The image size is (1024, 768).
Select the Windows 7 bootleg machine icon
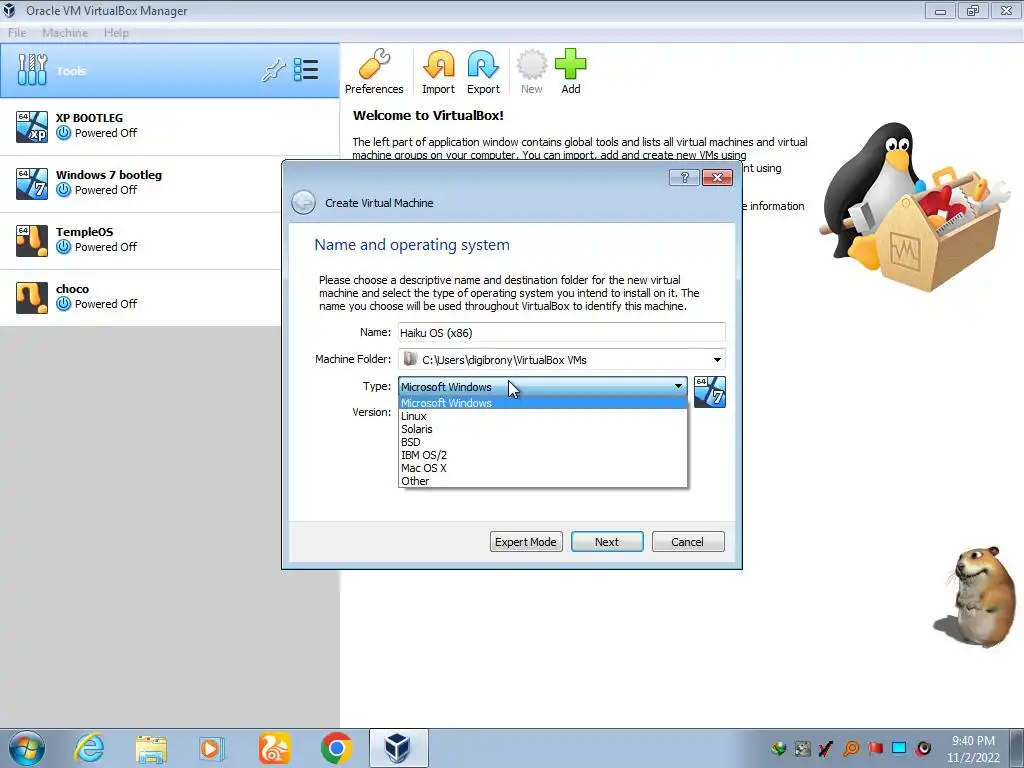click(32, 184)
